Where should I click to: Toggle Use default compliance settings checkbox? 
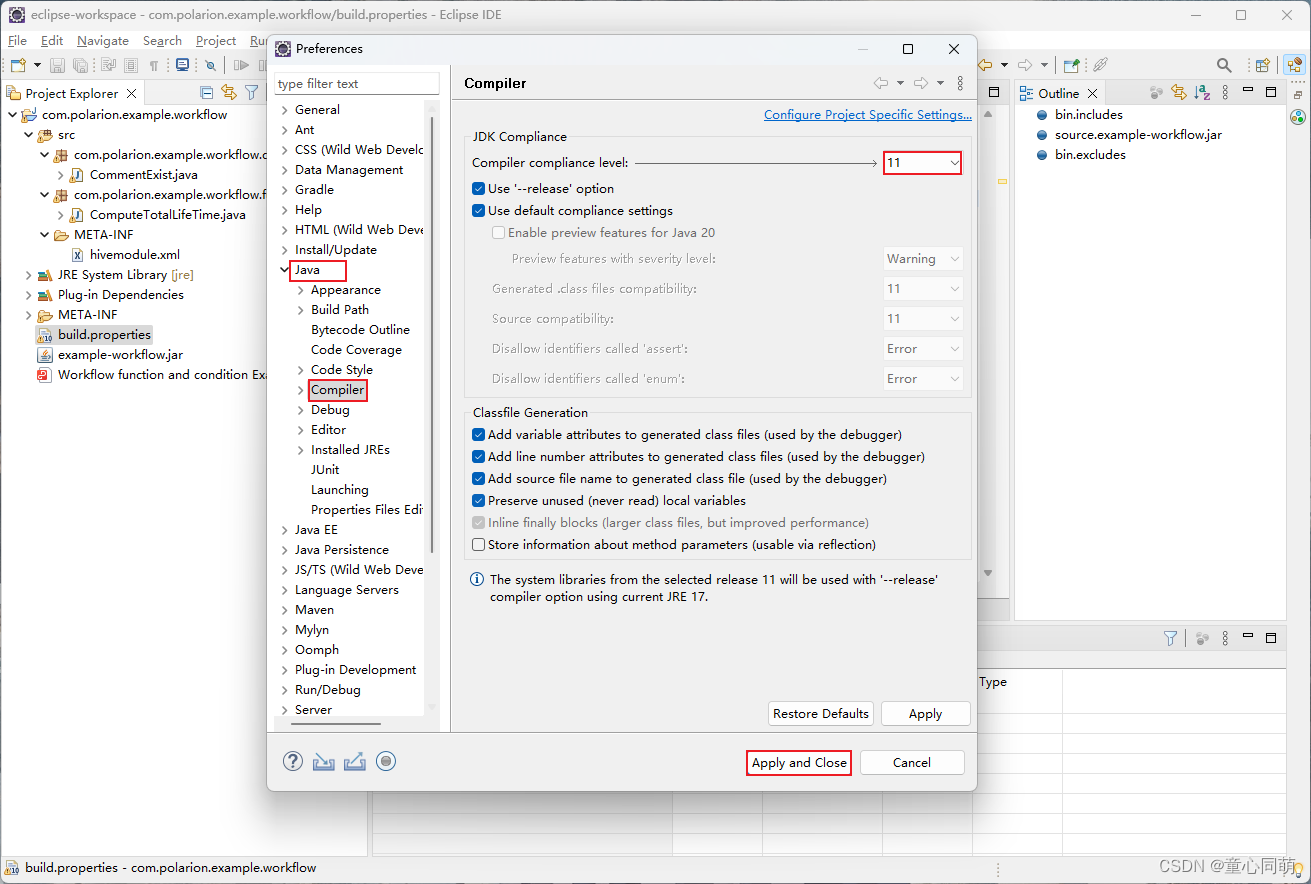click(479, 210)
